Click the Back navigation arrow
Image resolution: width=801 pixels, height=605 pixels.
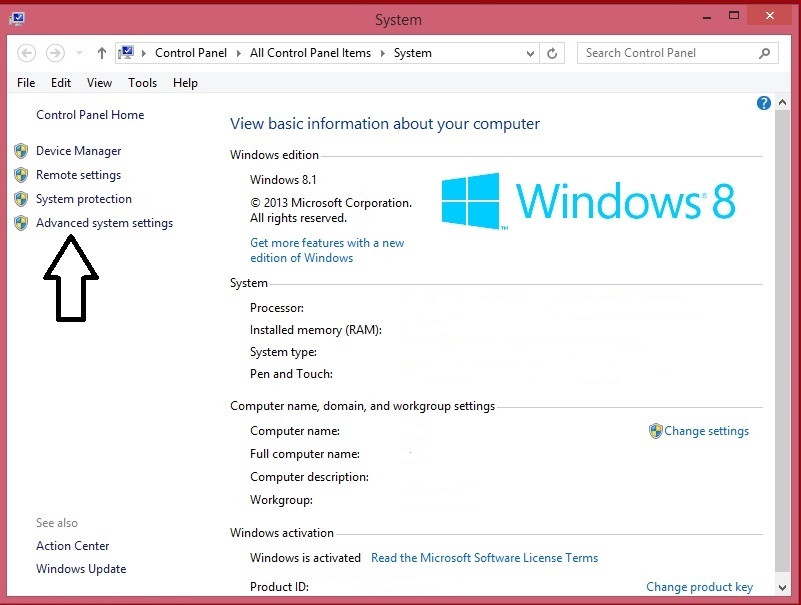click(27, 53)
